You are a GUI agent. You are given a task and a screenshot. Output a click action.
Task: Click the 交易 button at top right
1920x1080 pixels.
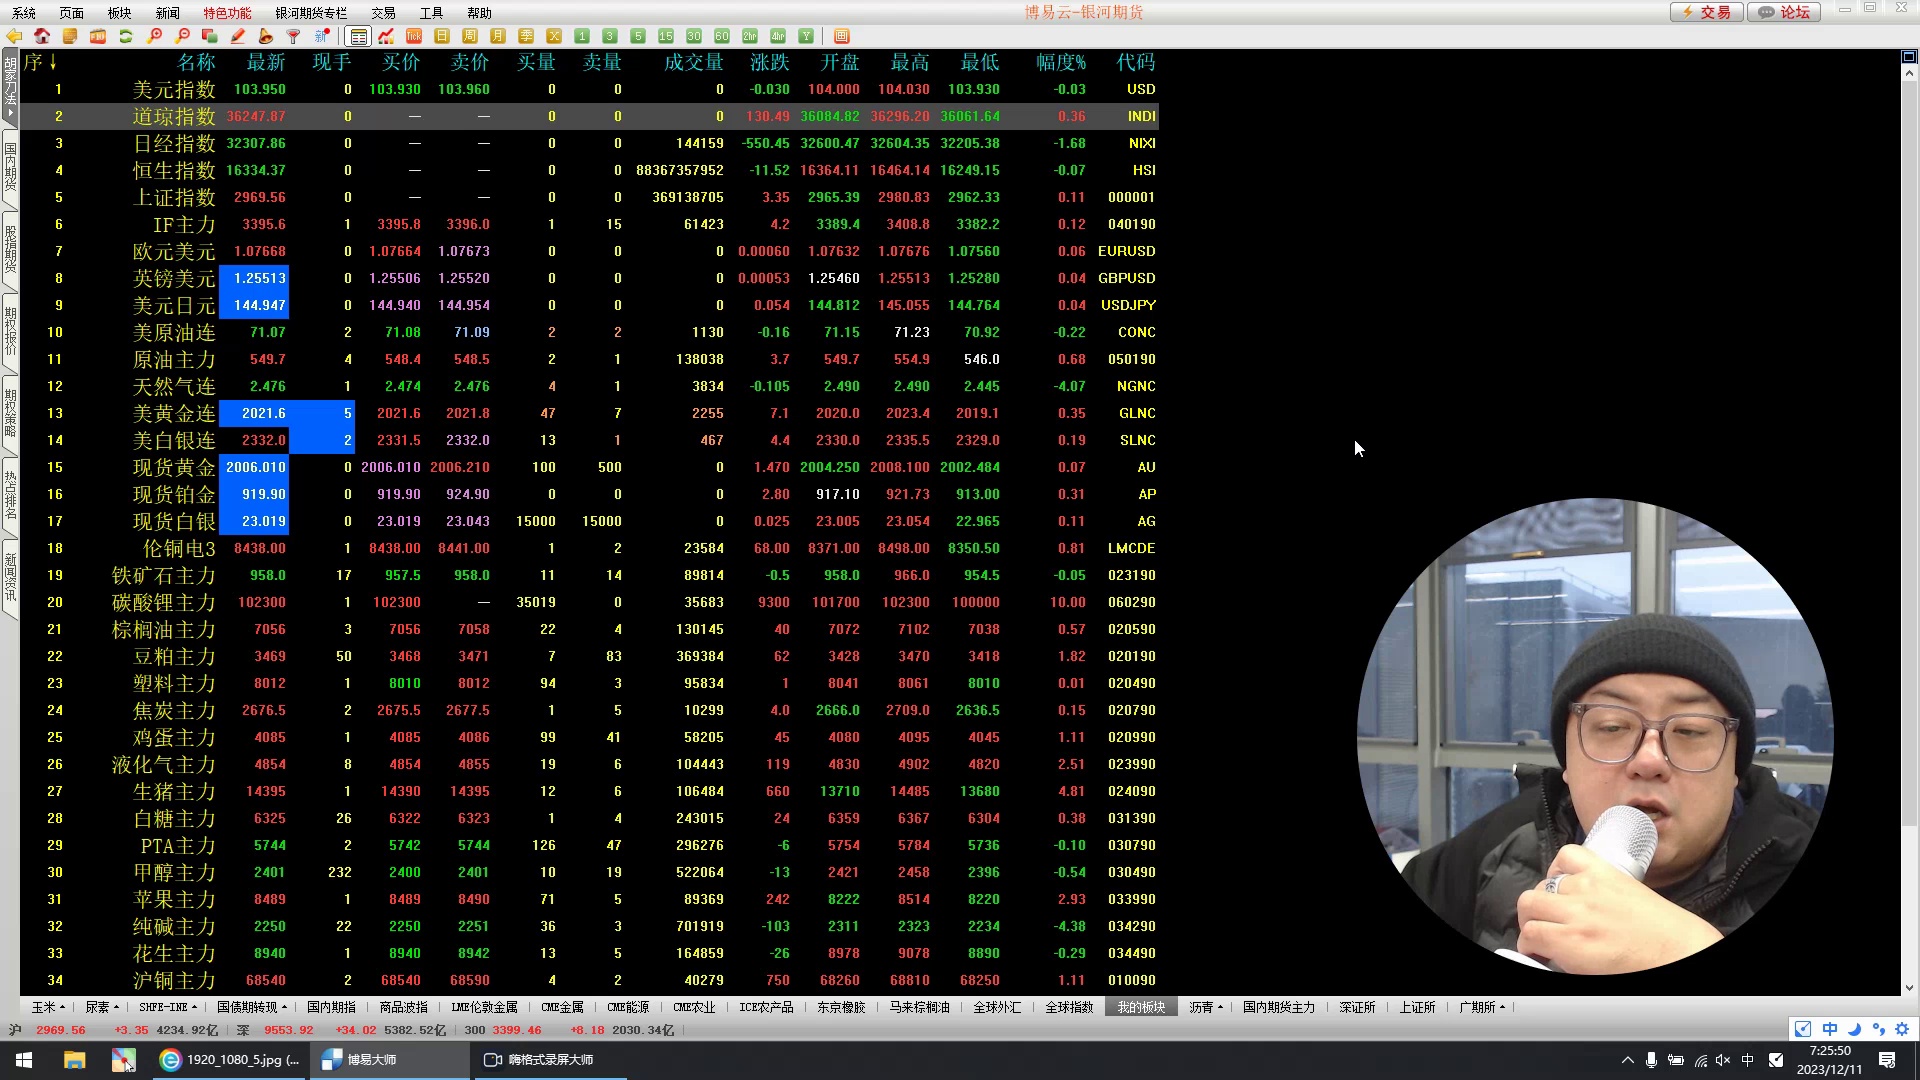[1706, 12]
